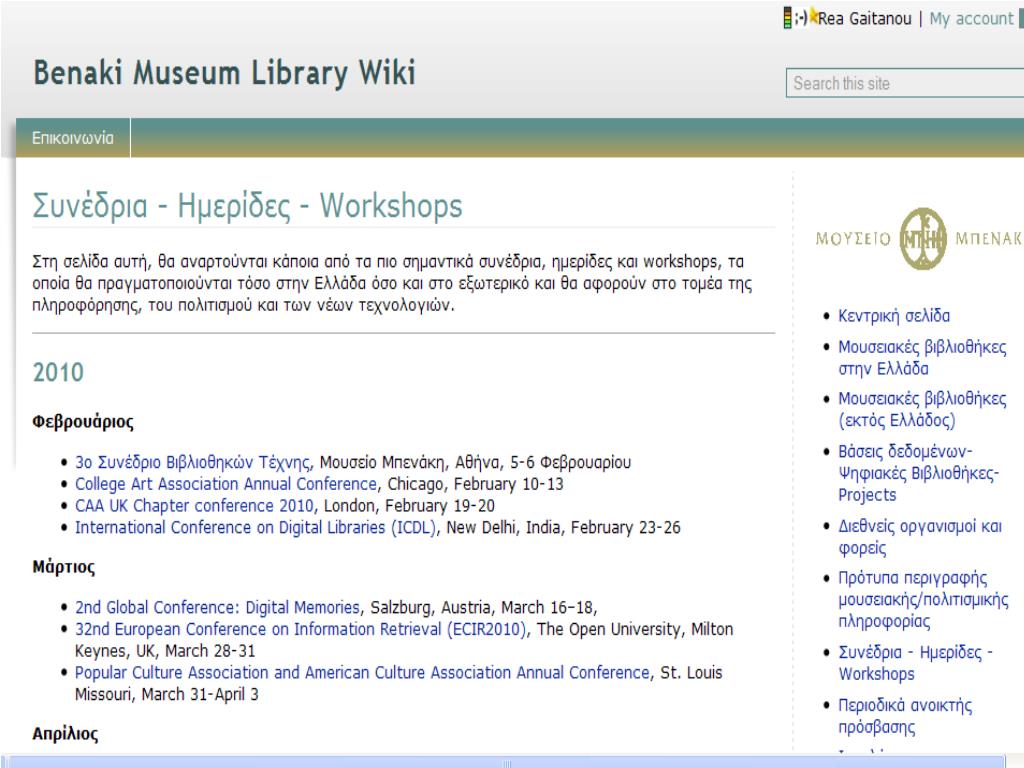Open International Conference on Digital Libraries link
The width and height of the screenshot is (1024, 768).
click(255, 527)
